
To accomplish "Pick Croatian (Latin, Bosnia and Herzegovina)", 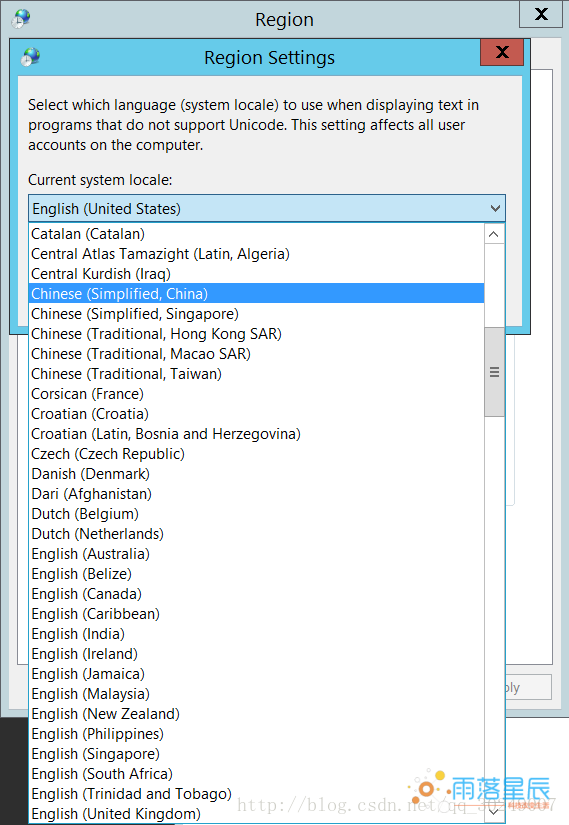I will 256,434.
